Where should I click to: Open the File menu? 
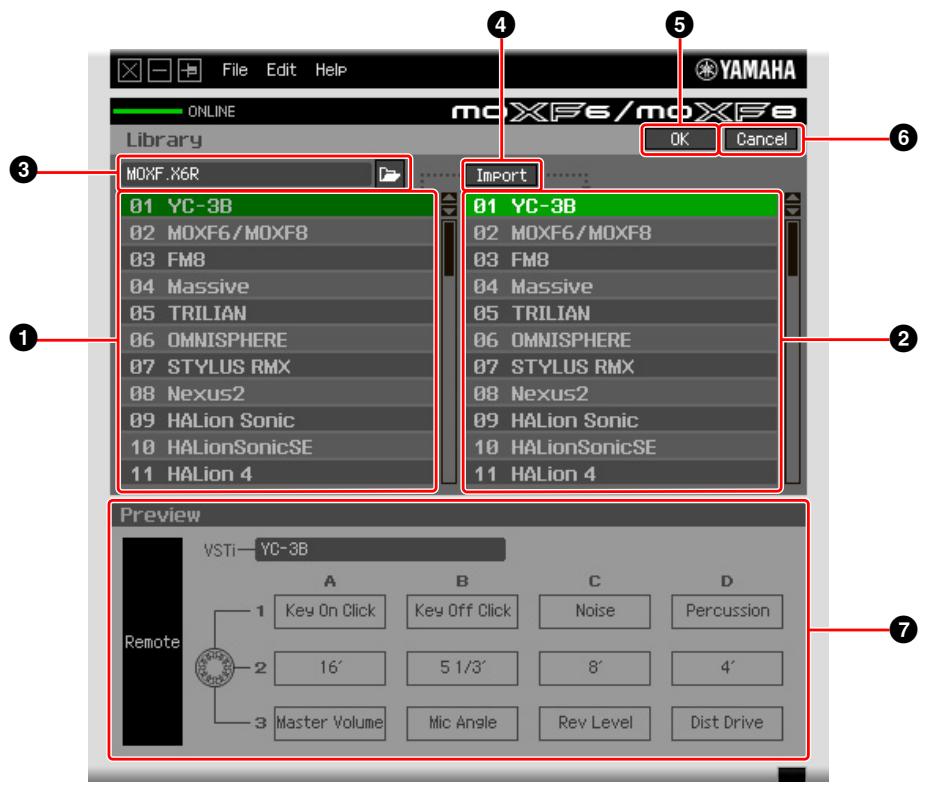click(x=235, y=70)
